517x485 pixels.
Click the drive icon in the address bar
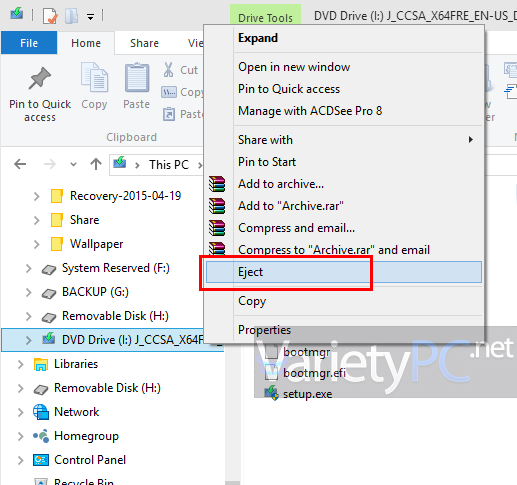point(120,162)
